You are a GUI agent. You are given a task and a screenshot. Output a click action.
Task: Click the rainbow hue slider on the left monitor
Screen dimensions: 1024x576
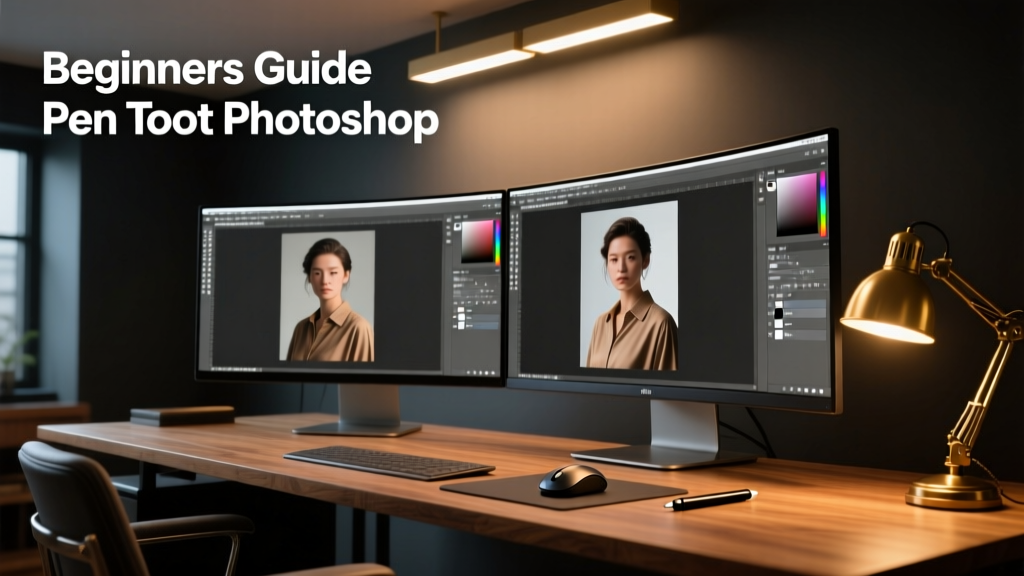tap(498, 242)
